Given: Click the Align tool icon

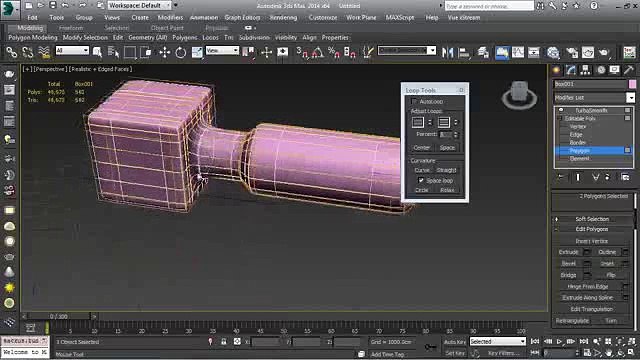Looking at the screenshot, I should (x=464, y=52).
